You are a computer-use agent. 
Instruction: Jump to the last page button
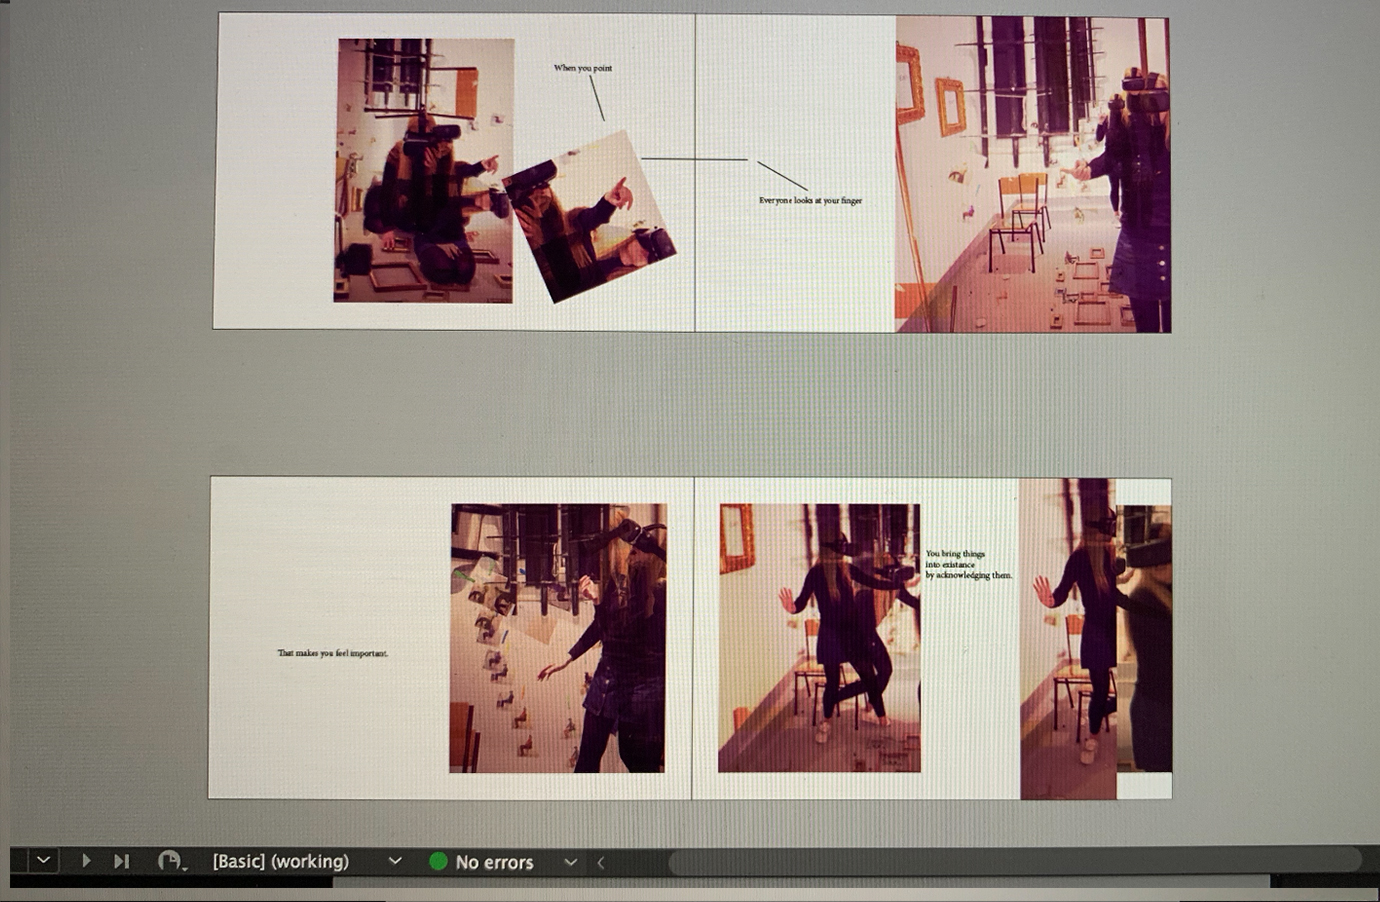tap(121, 861)
